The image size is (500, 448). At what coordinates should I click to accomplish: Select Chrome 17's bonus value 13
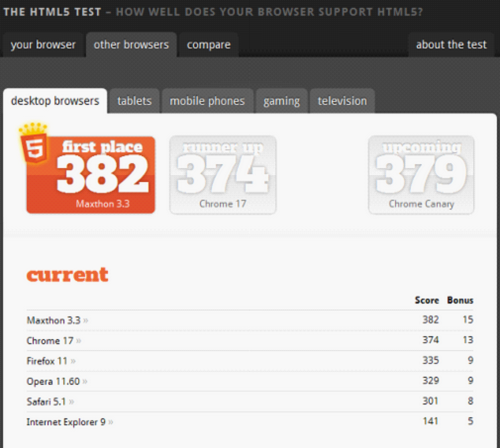(x=468, y=340)
